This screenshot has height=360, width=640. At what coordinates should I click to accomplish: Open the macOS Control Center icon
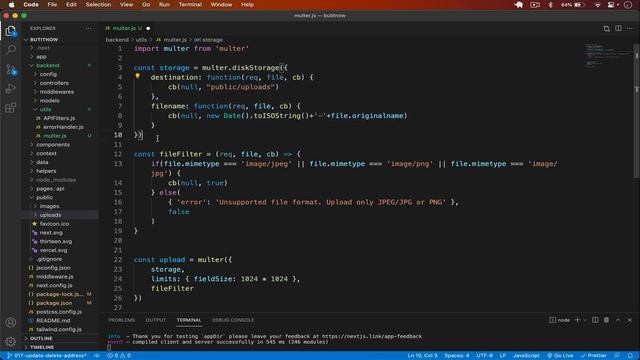pyautogui.click(x=611, y=4)
